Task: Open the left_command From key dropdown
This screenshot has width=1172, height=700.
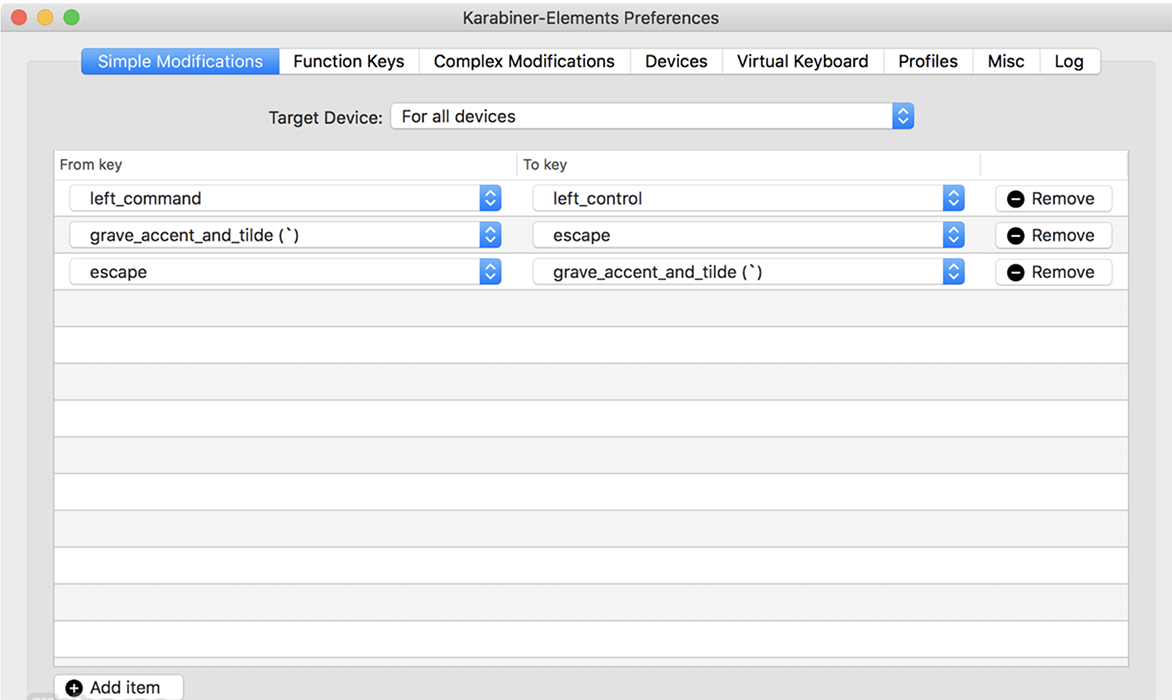Action: pyautogui.click(x=286, y=198)
